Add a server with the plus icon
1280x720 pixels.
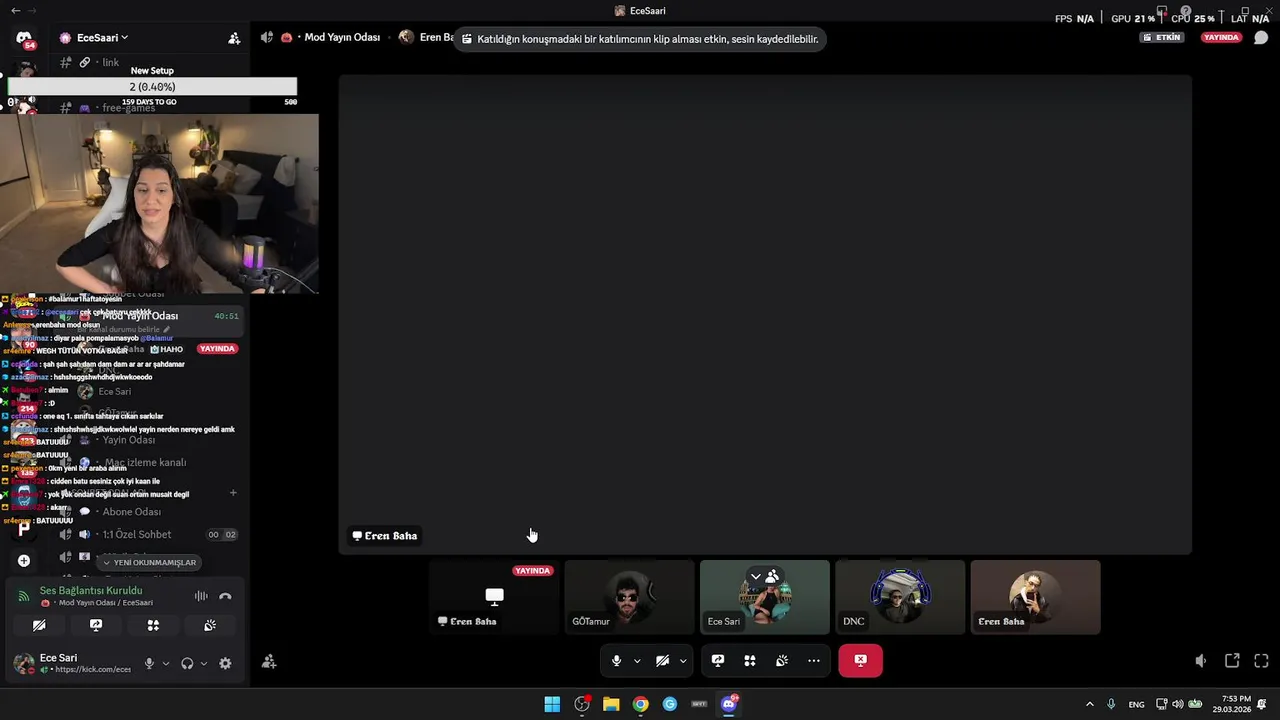pyautogui.click(x=24, y=561)
